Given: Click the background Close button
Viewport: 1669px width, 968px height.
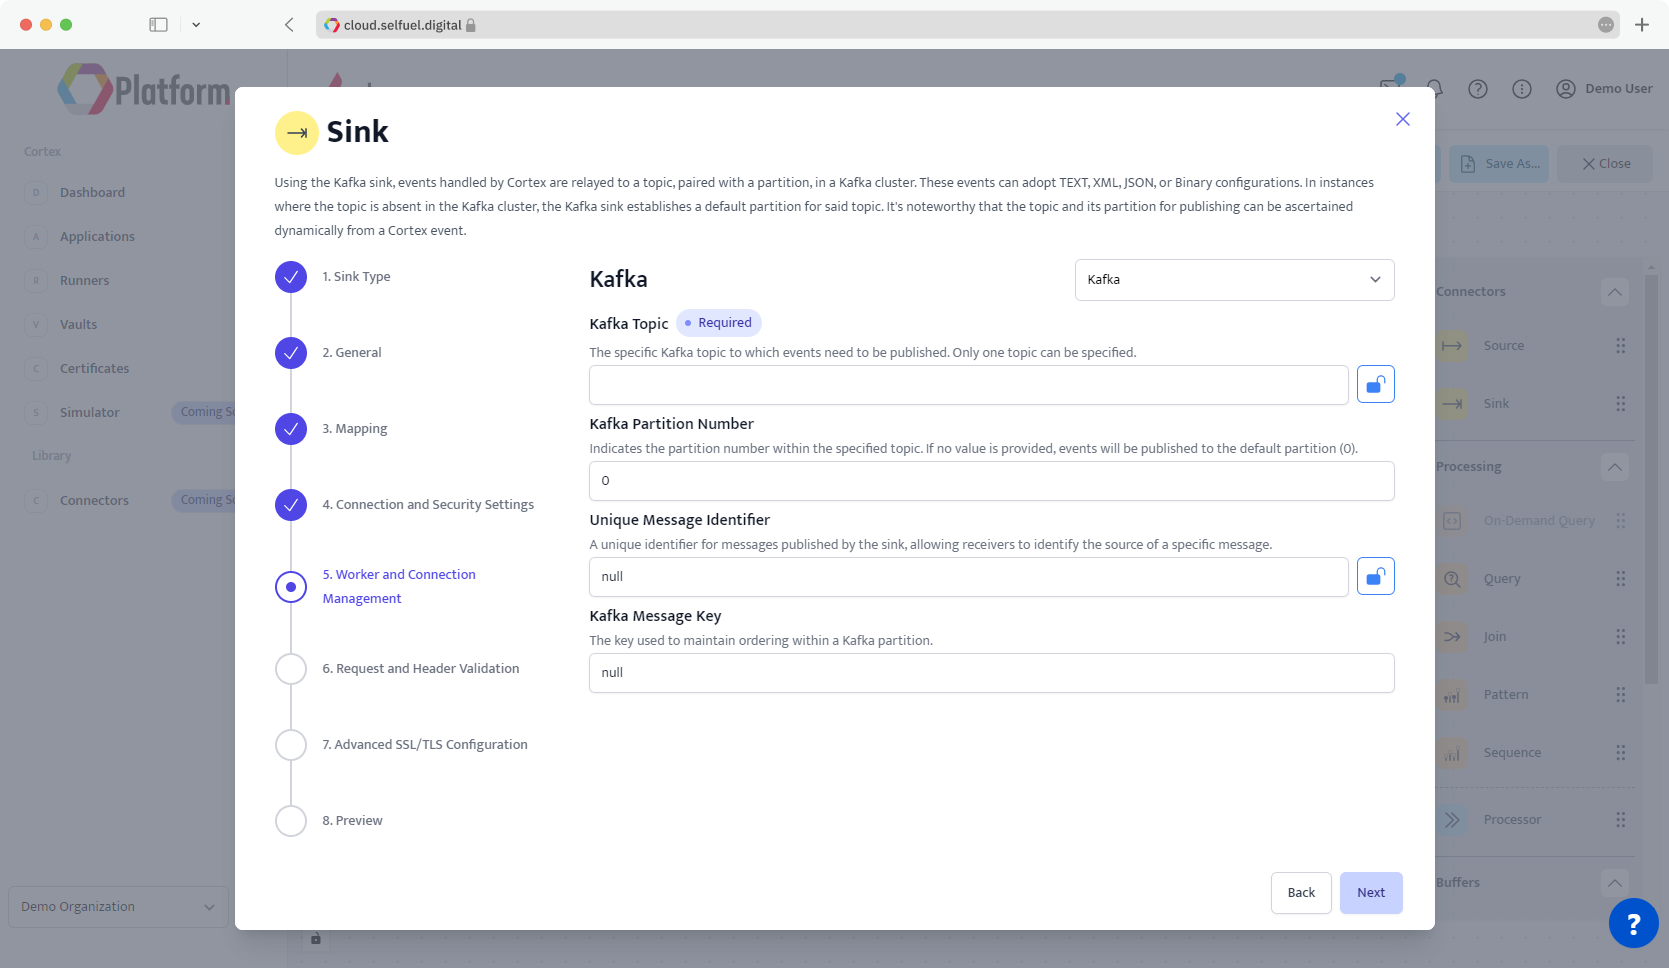Looking at the screenshot, I should click(1605, 164).
